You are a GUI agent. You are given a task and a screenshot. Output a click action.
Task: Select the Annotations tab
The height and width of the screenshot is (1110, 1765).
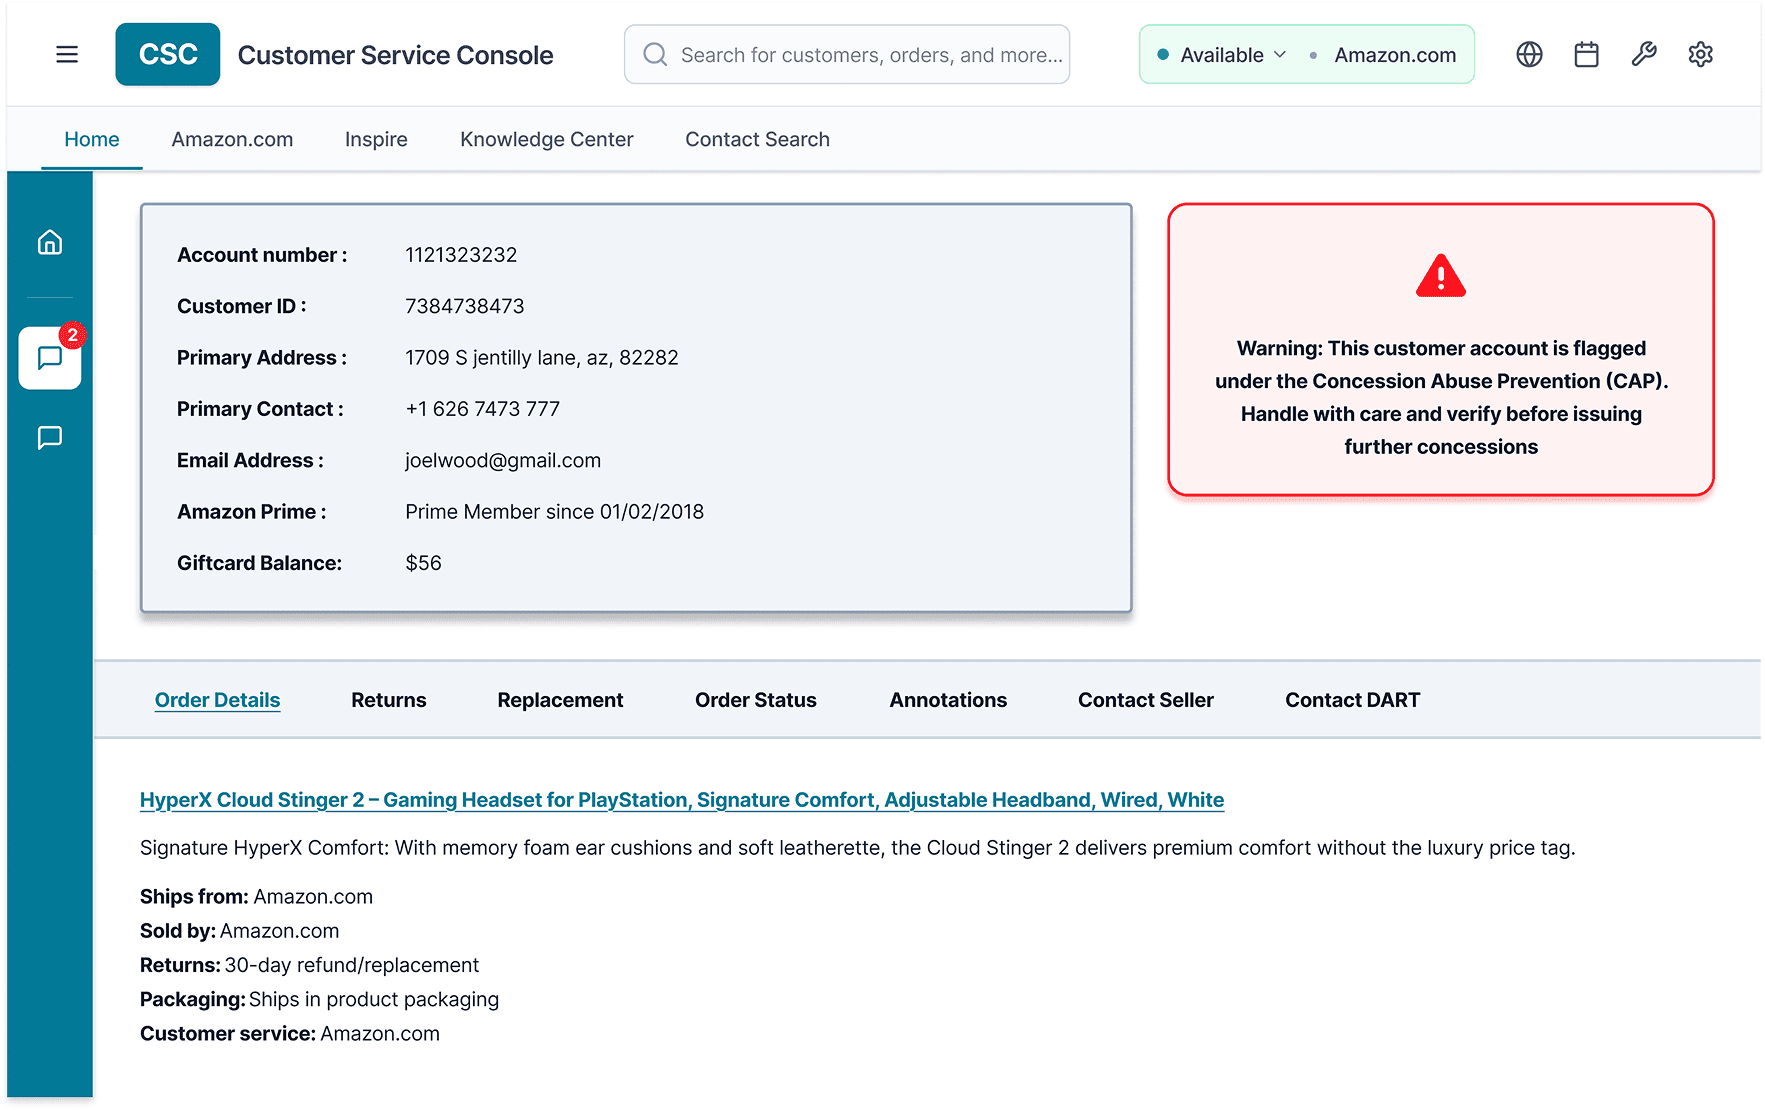point(948,700)
